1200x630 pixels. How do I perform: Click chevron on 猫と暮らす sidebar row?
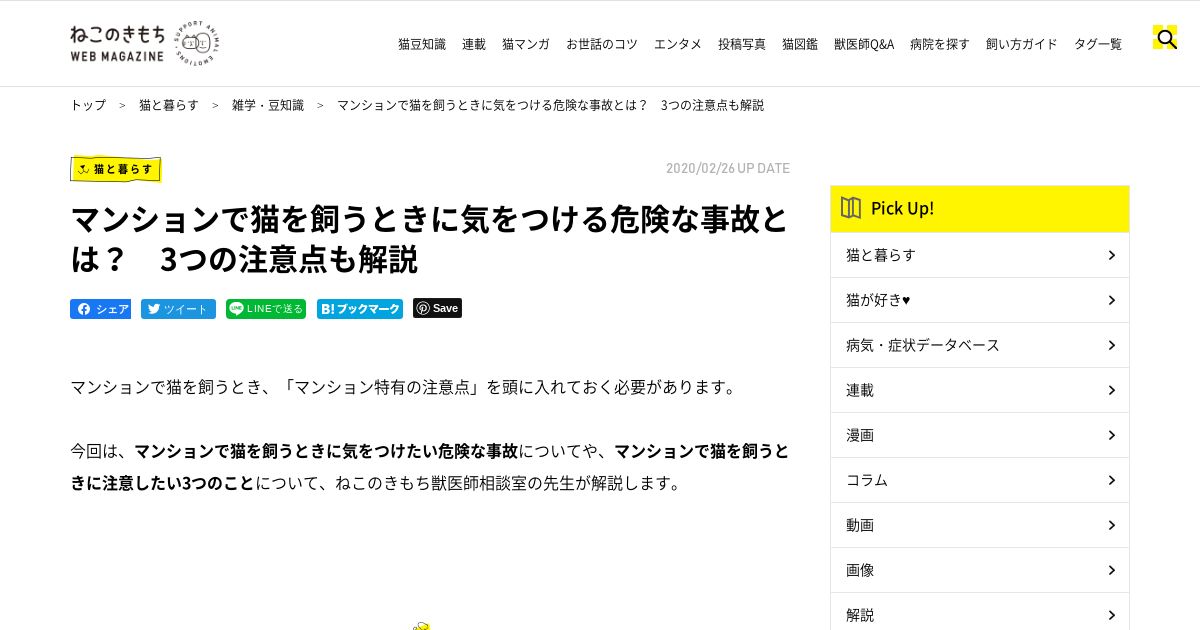(x=1111, y=255)
